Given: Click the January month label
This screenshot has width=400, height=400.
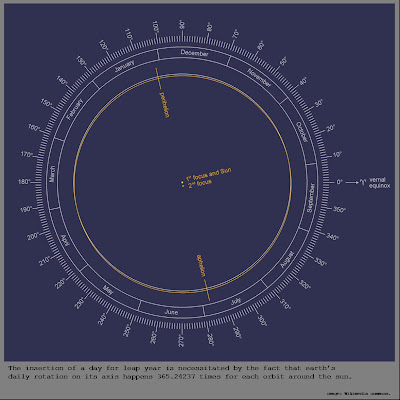Looking at the screenshot, I should pos(124,66).
